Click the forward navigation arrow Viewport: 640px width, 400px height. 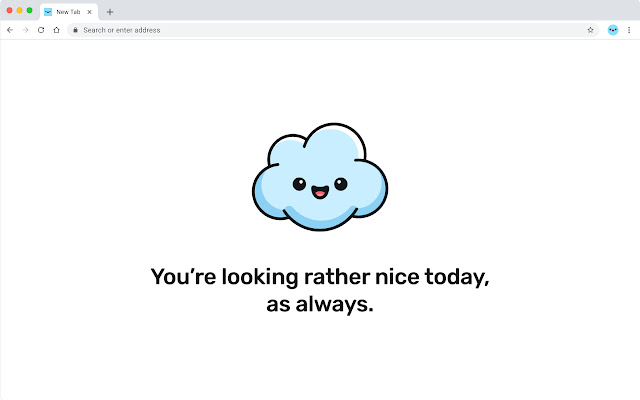pos(25,30)
